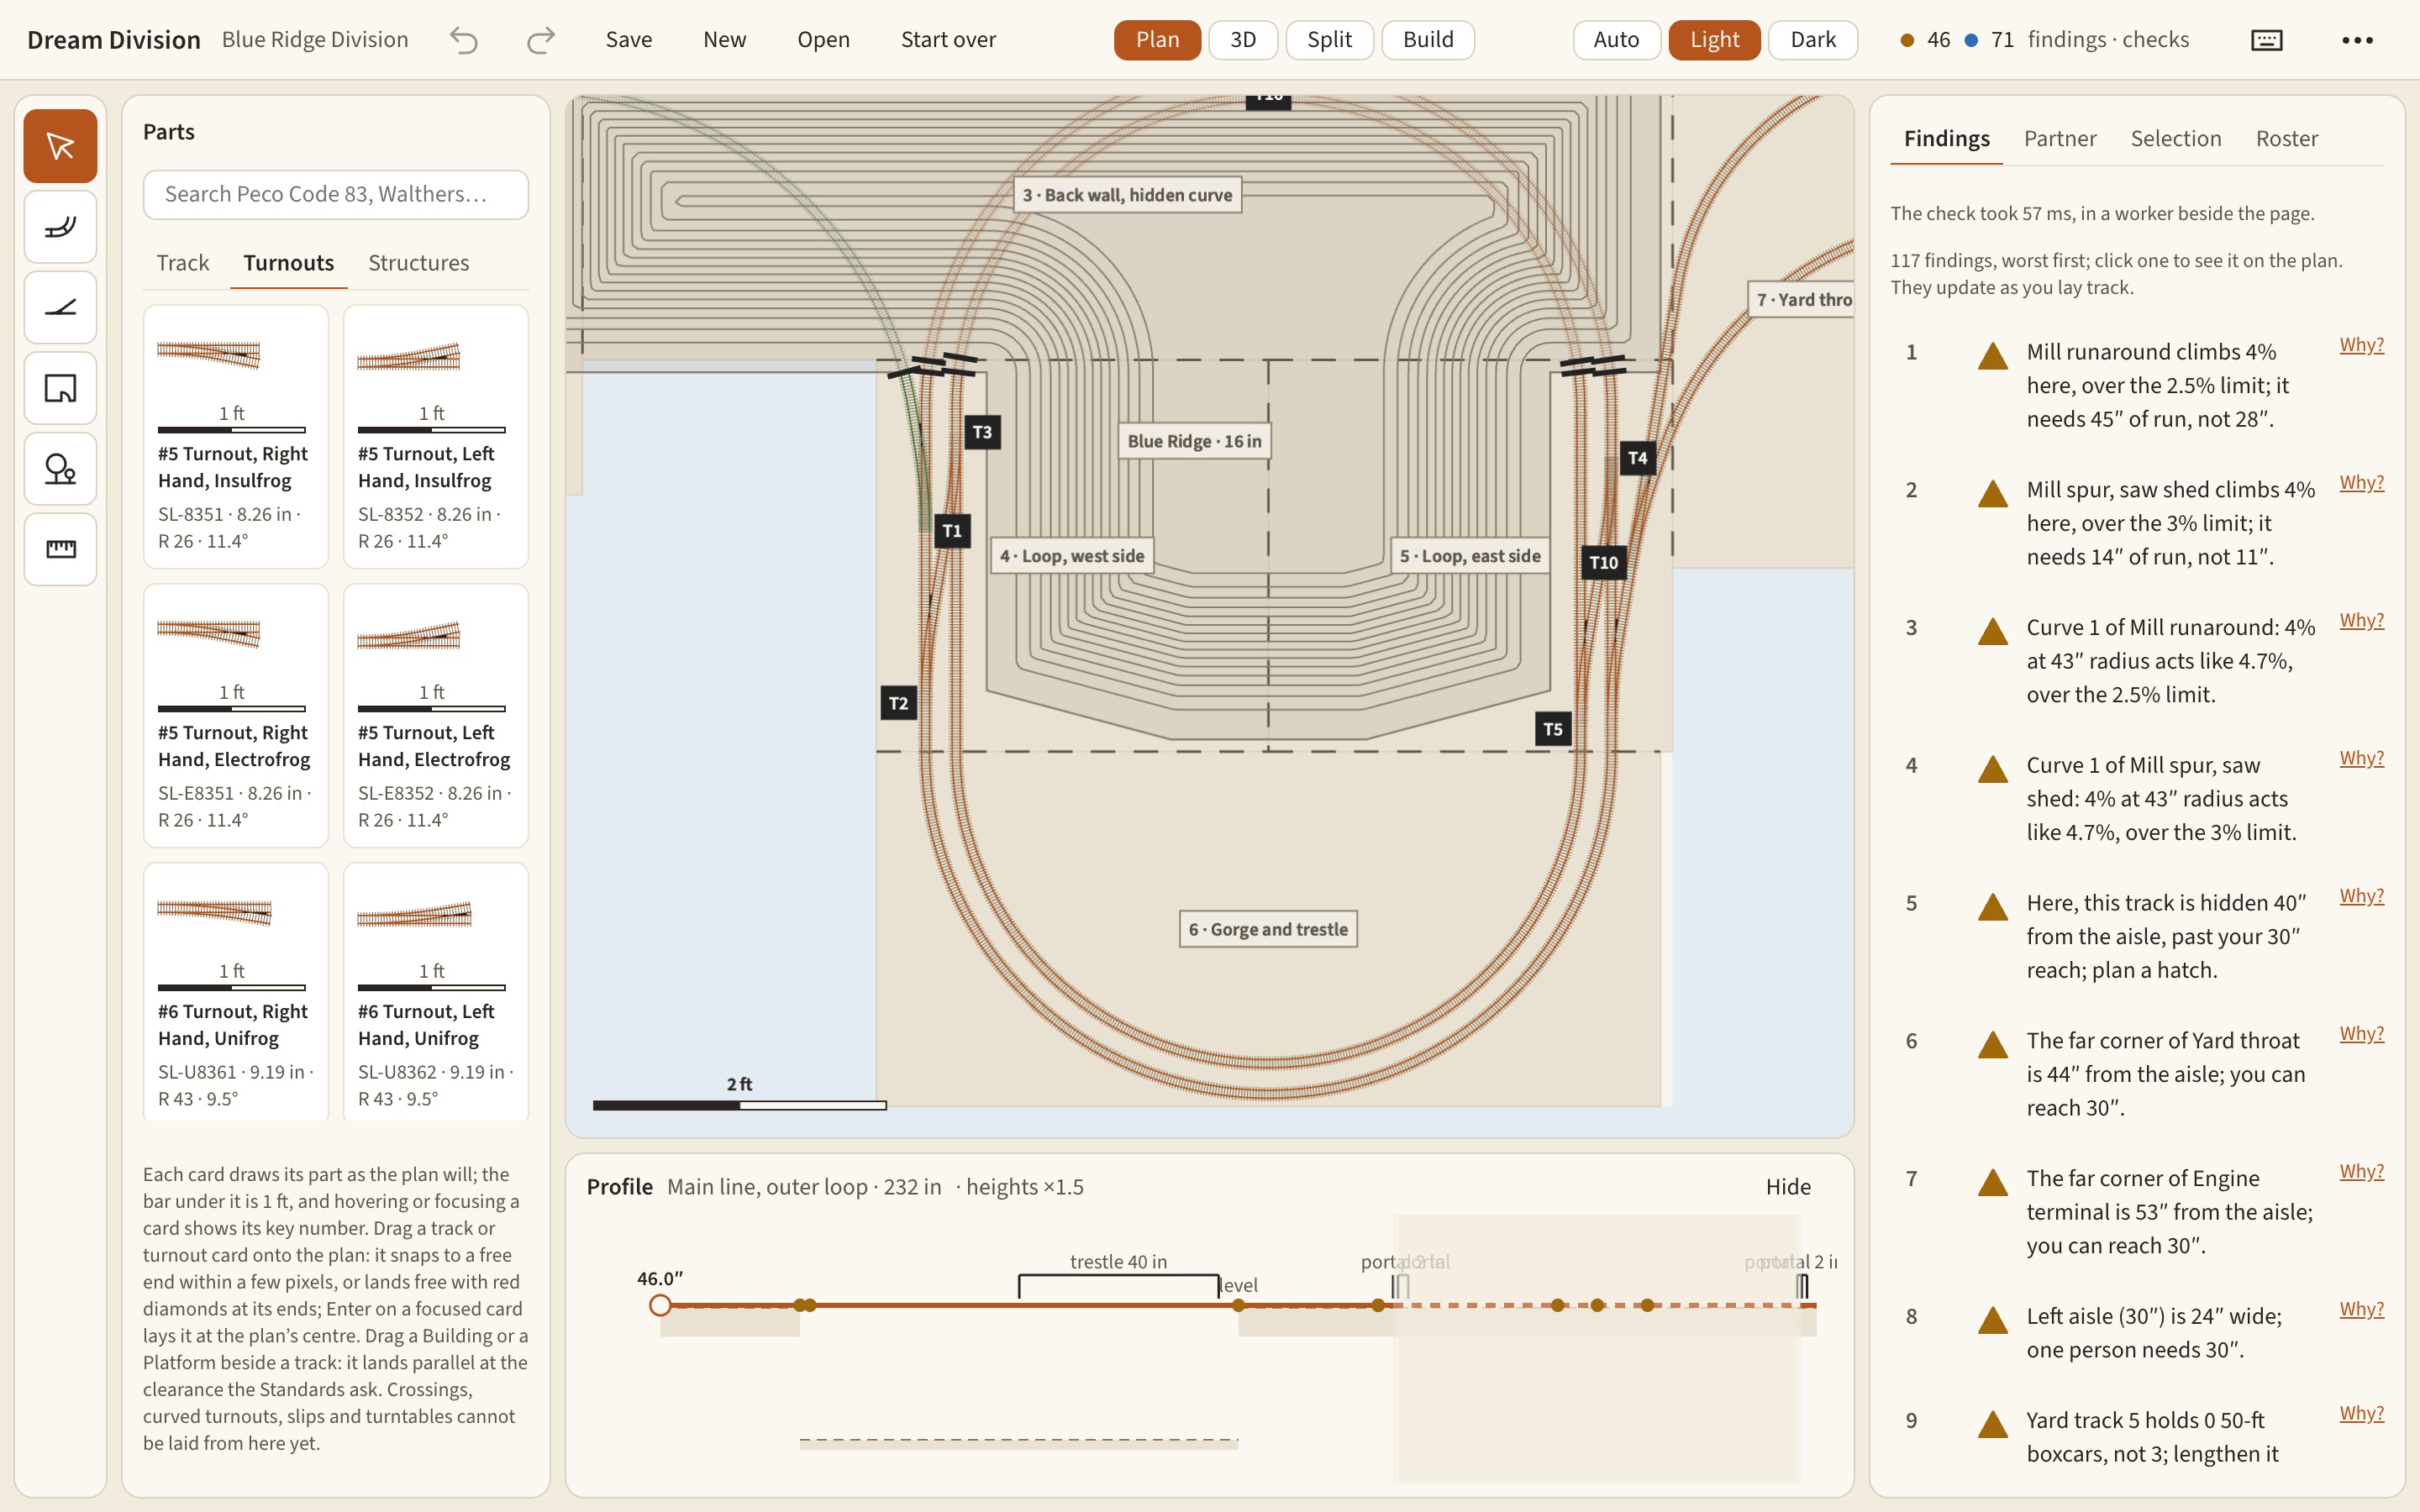Image resolution: width=2420 pixels, height=1512 pixels.
Task: Open the three-dot more menu
Action: [2357, 40]
